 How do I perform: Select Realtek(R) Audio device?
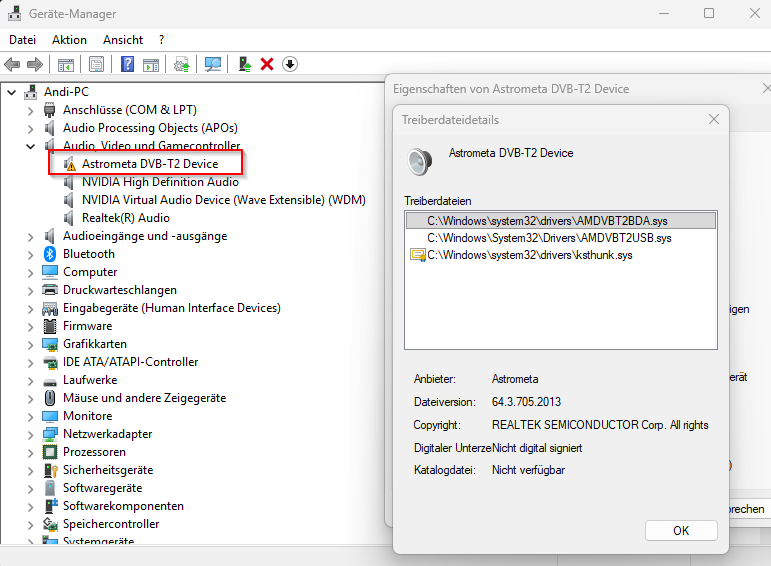[x=126, y=218]
